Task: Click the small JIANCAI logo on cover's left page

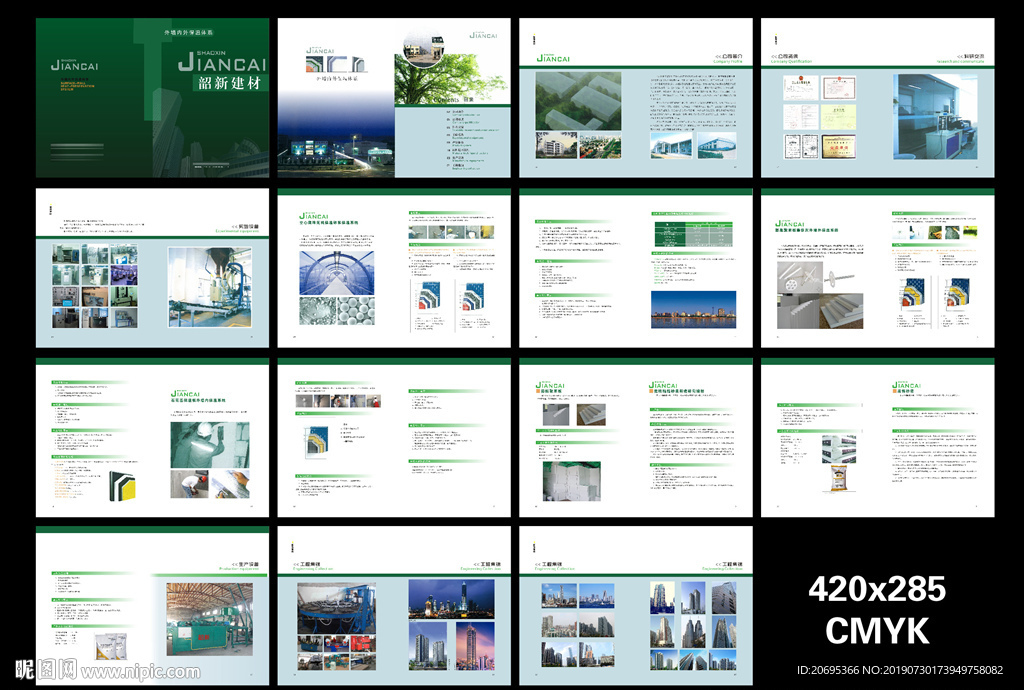Action: (x=74, y=67)
